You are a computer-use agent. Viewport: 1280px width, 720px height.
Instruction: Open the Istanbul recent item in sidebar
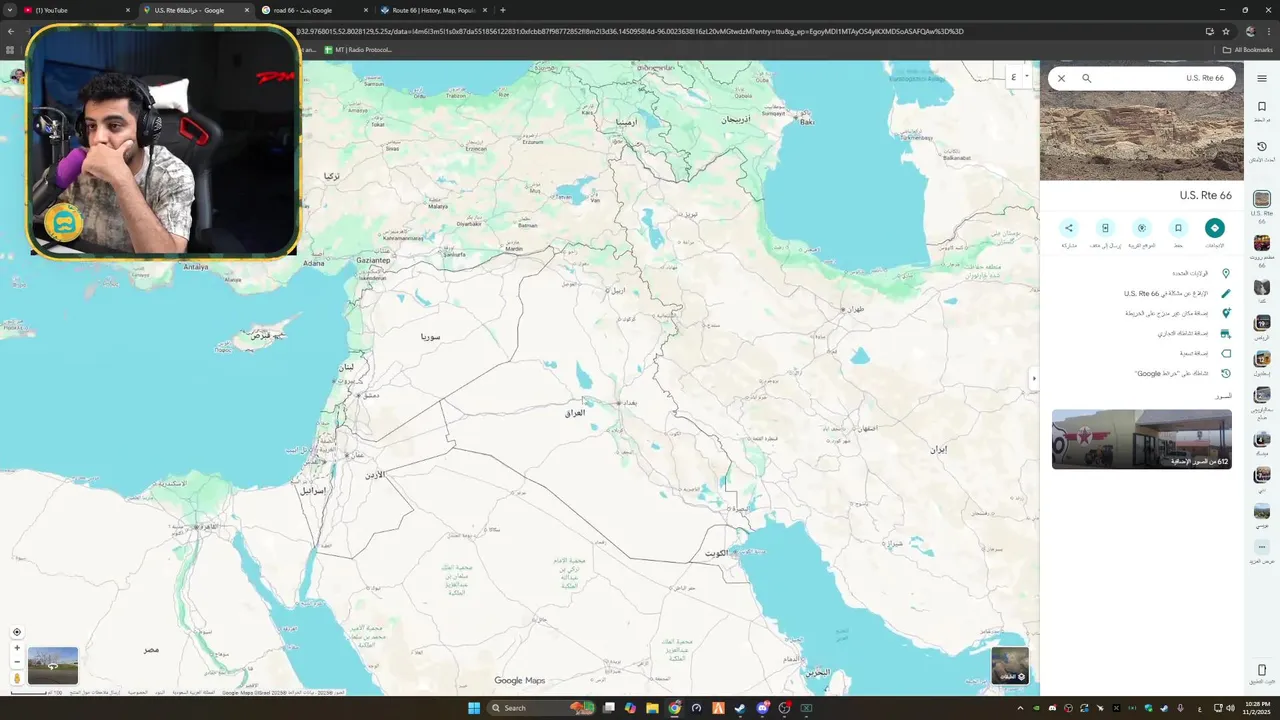1262,362
